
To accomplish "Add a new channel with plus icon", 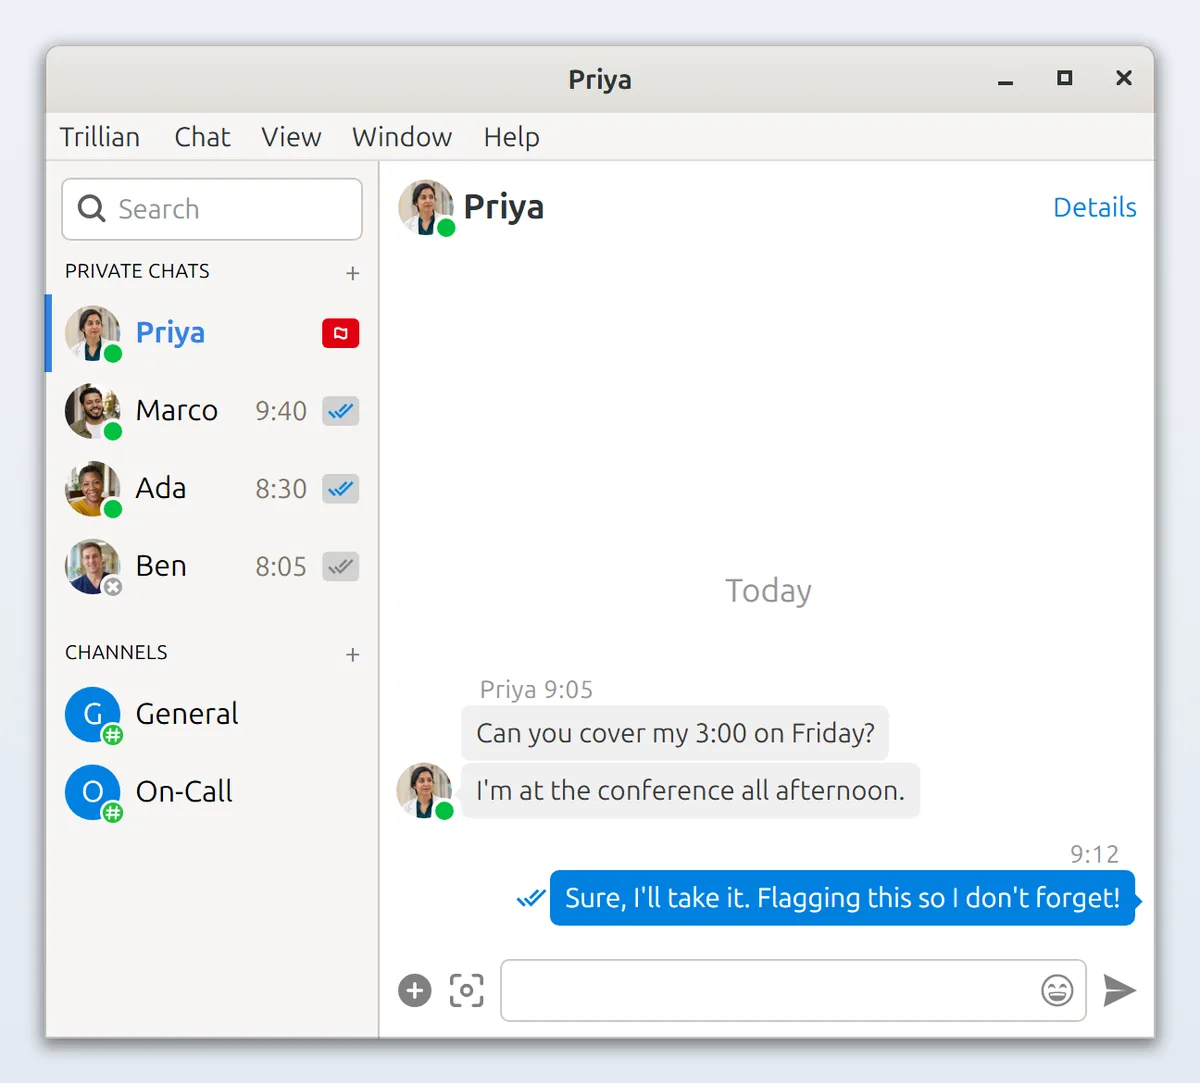I will (352, 655).
